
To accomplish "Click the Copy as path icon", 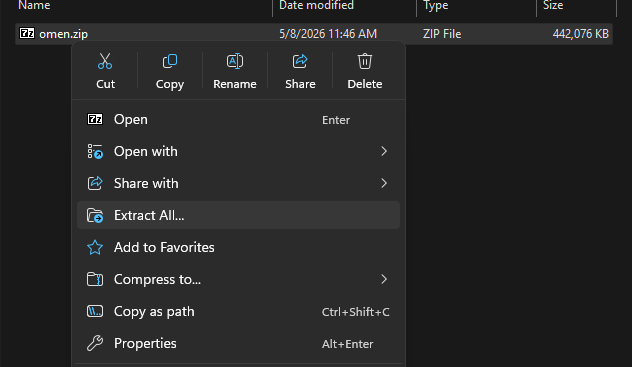I will pyautogui.click(x=95, y=311).
